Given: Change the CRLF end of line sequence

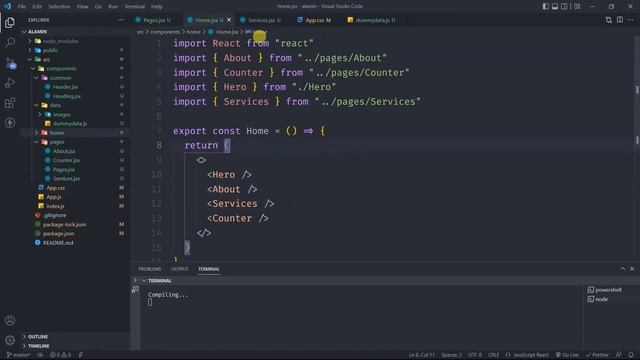Looking at the screenshot, I should click(493, 355).
